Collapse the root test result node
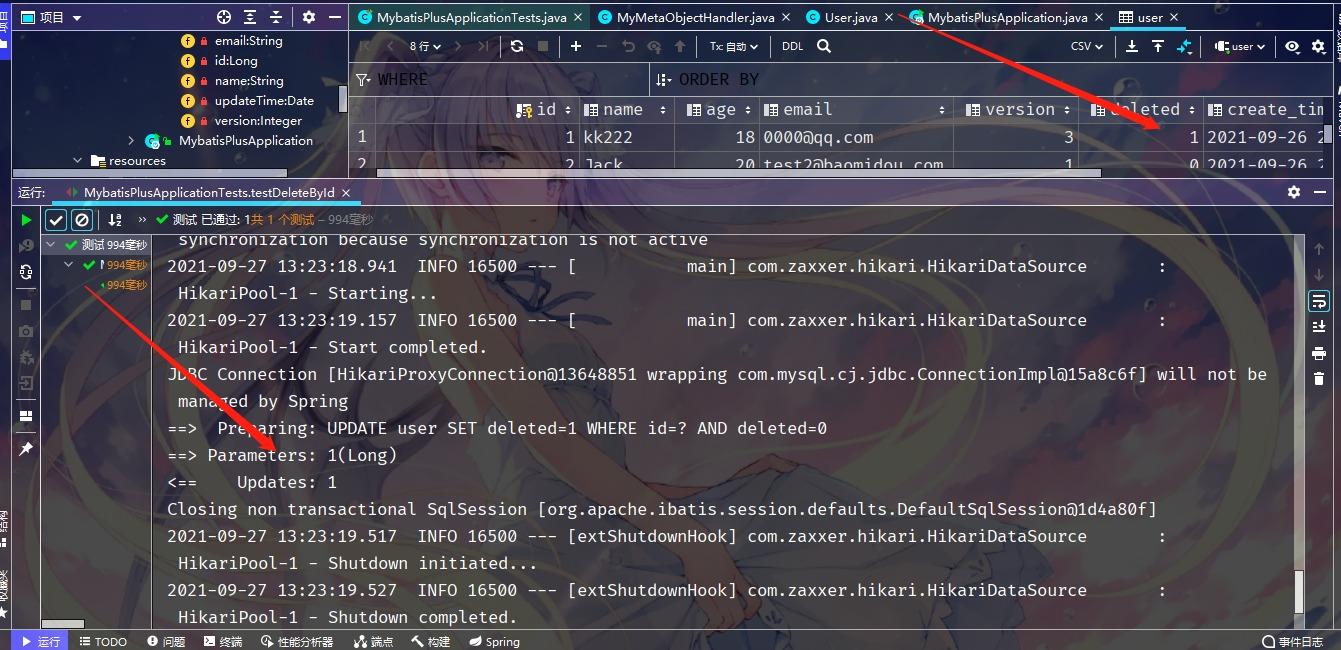Image resolution: width=1341 pixels, height=650 pixels. coord(52,245)
